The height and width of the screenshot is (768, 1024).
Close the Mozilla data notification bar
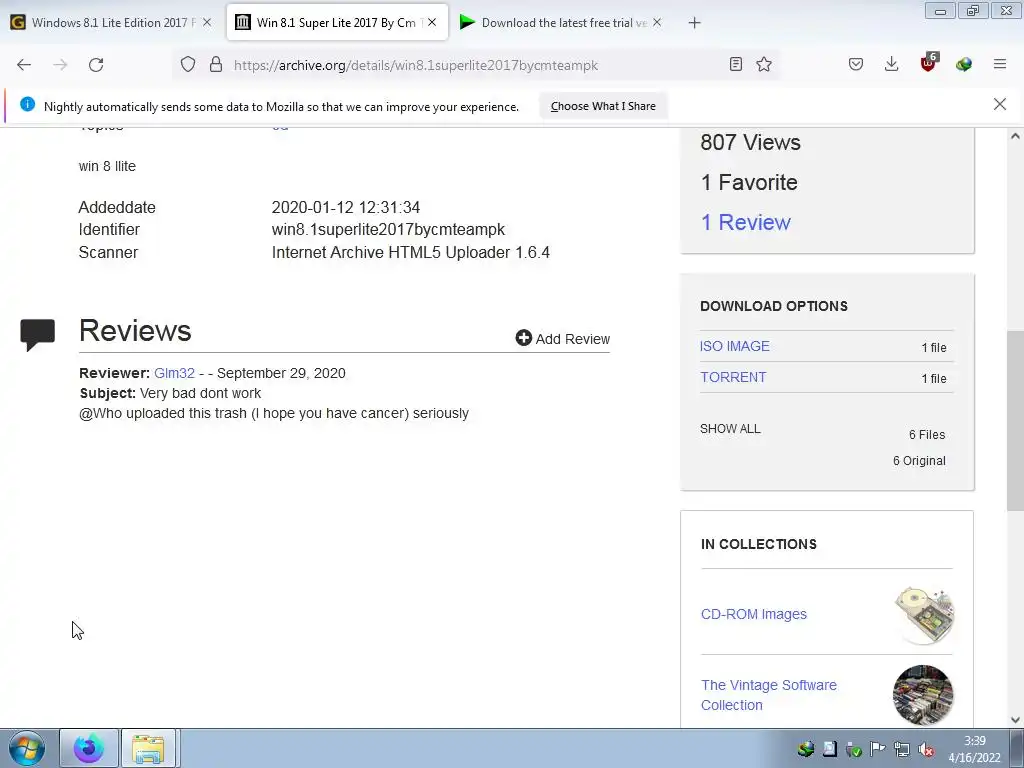point(1000,104)
